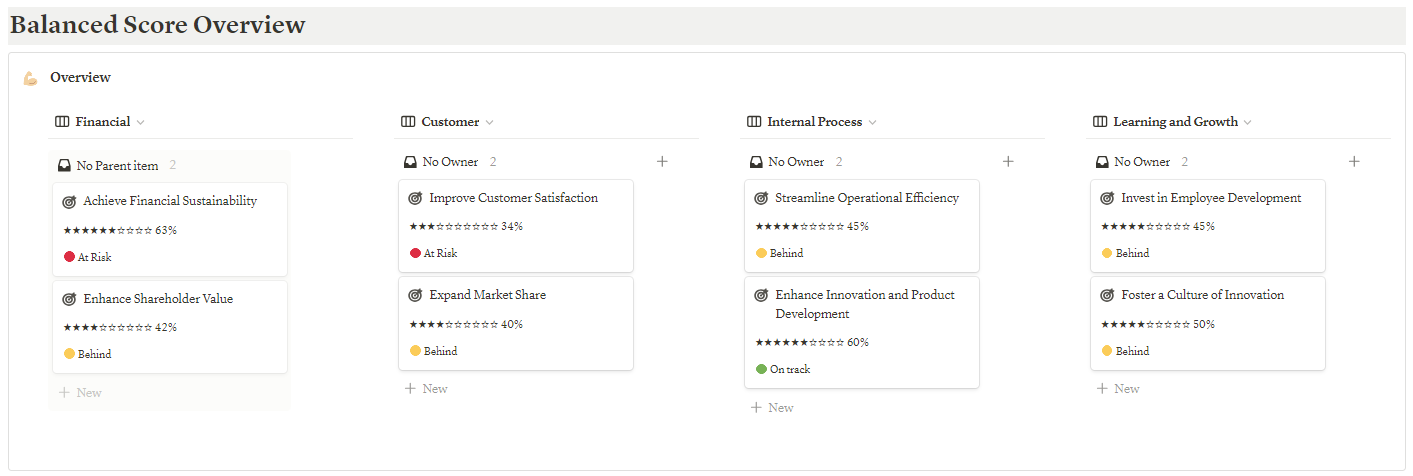Select the Customer view tab label
The image size is (1413, 476).
point(450,122)
